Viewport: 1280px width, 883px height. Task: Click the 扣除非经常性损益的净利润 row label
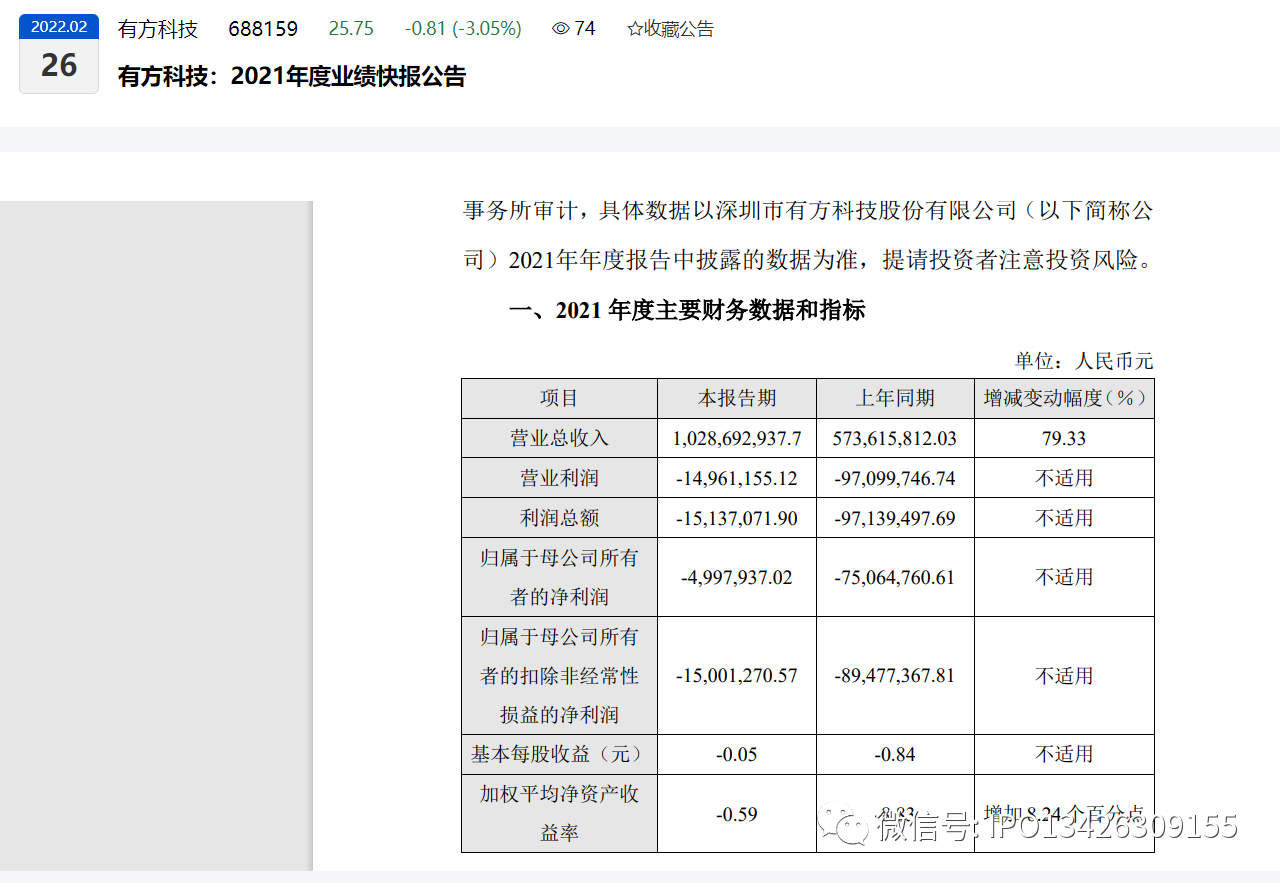coord(559,676)
